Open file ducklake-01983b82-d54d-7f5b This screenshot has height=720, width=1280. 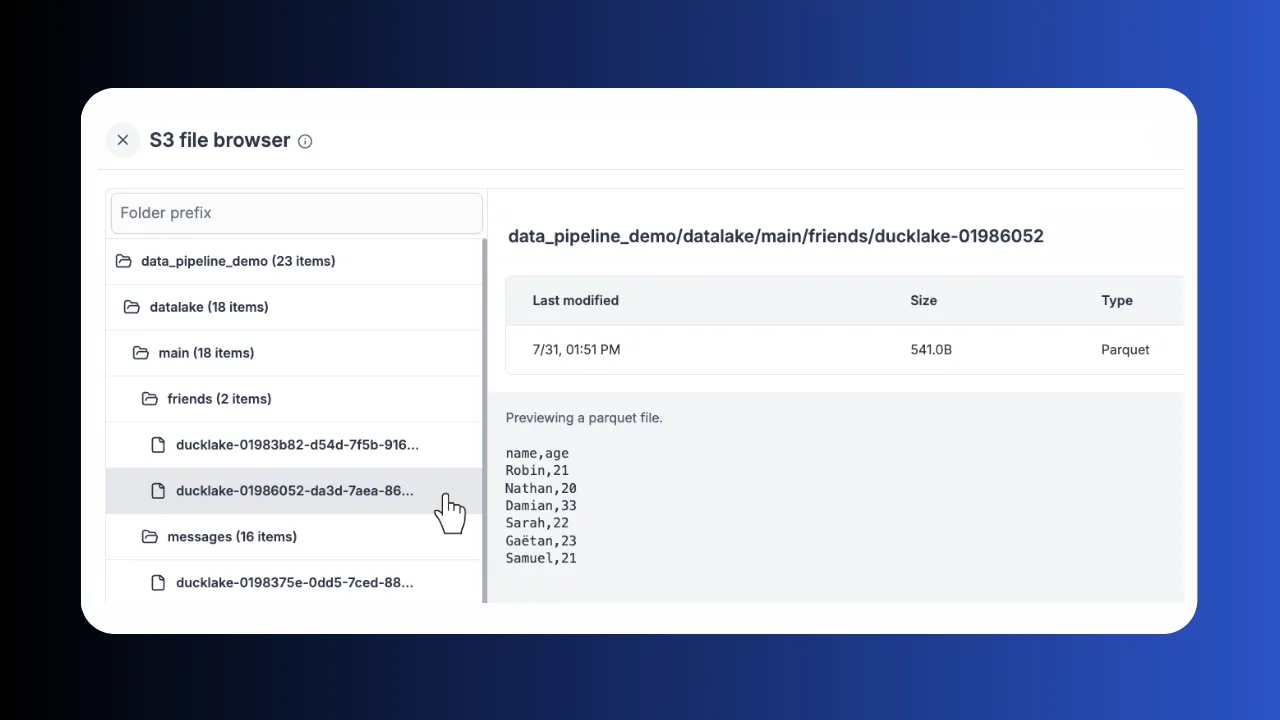[297, 445]
